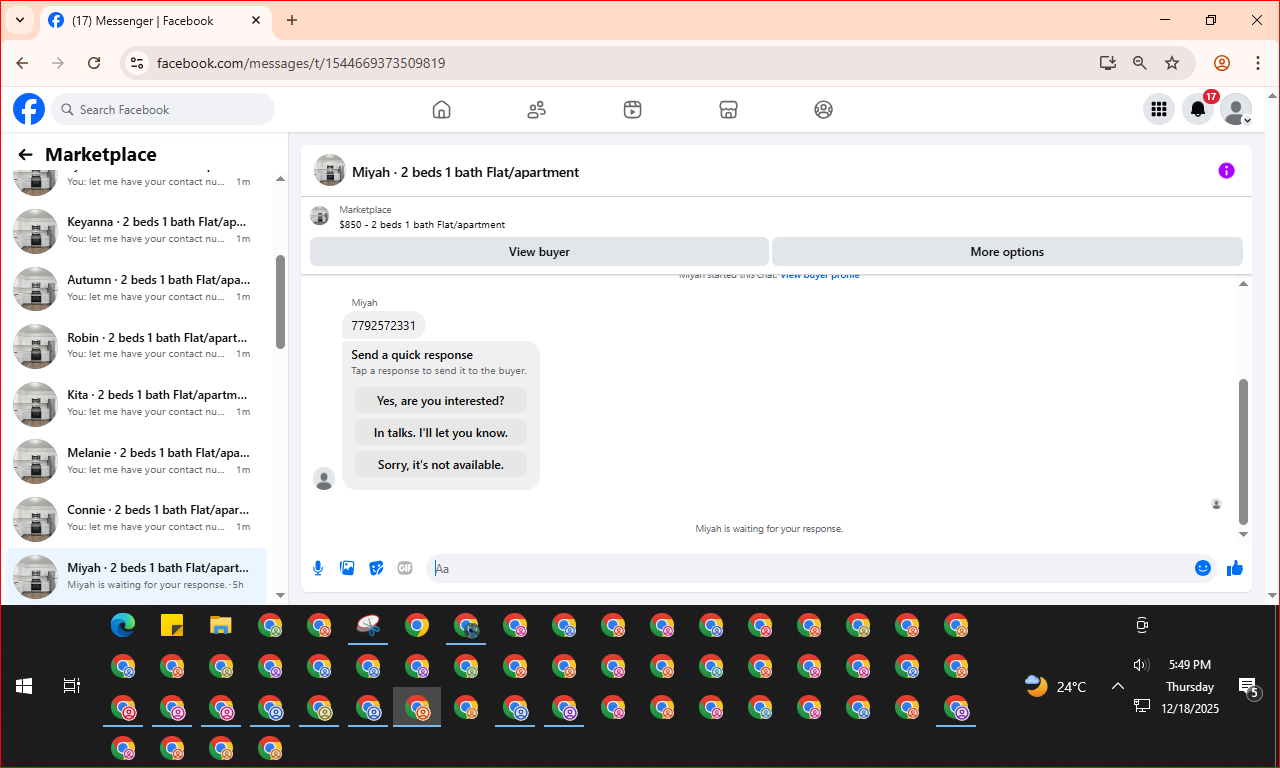Screen dimensions: 1280x768
Task: Send quick response "Yes, are you interested?"
Action: [x=440, y=401]
